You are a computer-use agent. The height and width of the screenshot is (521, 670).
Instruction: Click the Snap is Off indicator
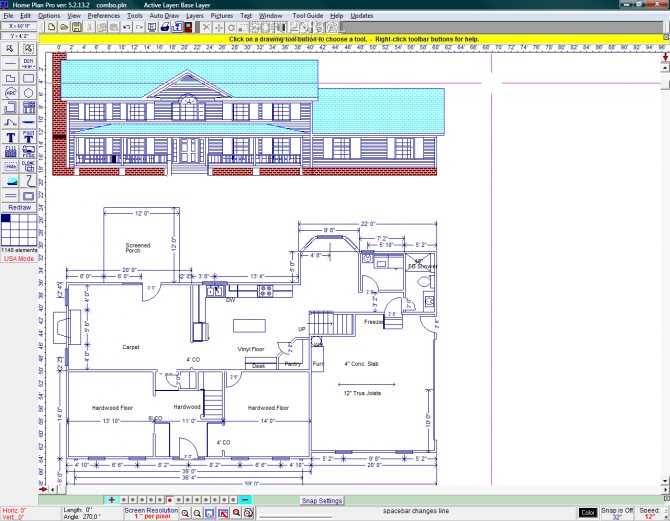[x=617, y=513]
